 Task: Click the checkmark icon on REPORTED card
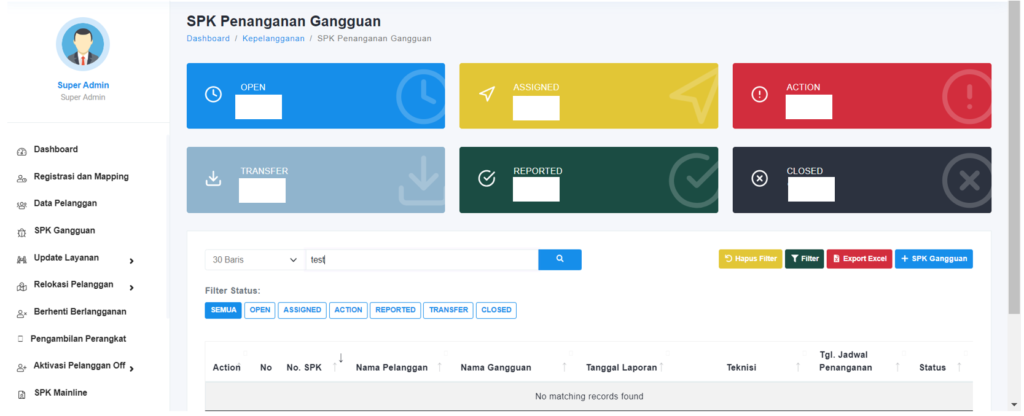click(487, 178)
